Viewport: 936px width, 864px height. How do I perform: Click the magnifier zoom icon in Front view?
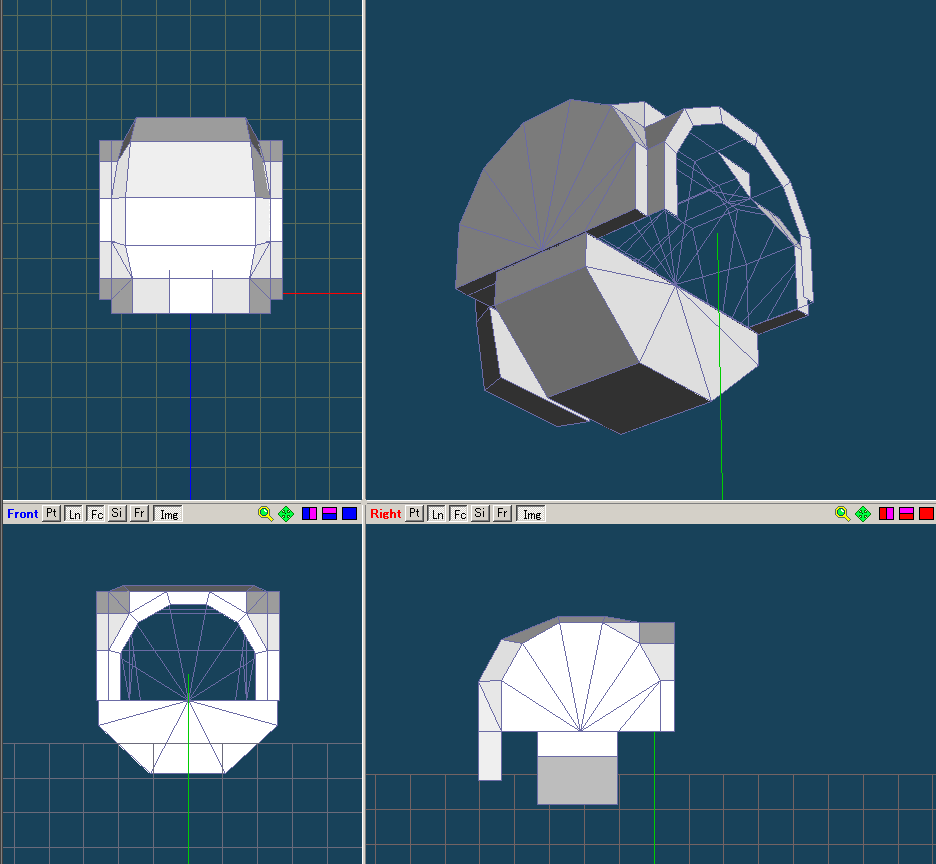[265, 514]
